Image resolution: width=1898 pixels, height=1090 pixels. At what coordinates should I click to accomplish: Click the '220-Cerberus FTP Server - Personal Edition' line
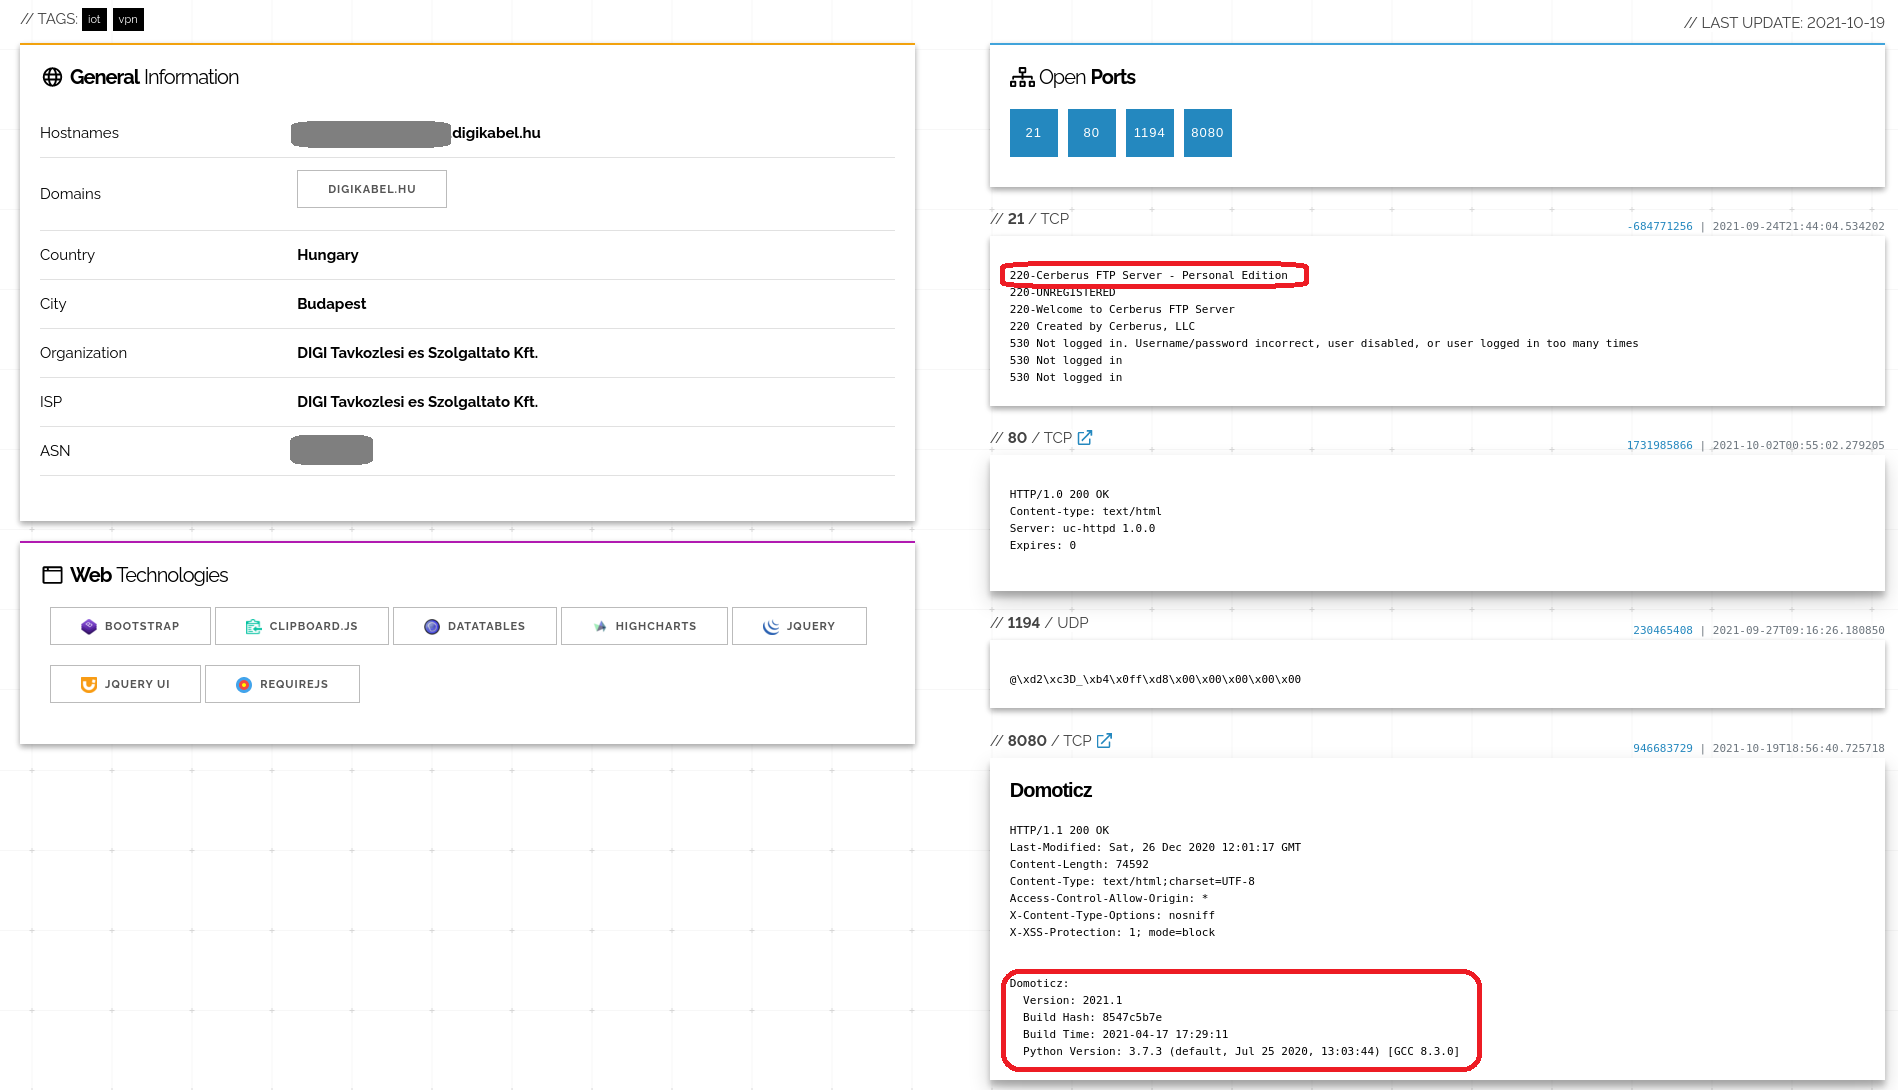[x=1148, y=275]
